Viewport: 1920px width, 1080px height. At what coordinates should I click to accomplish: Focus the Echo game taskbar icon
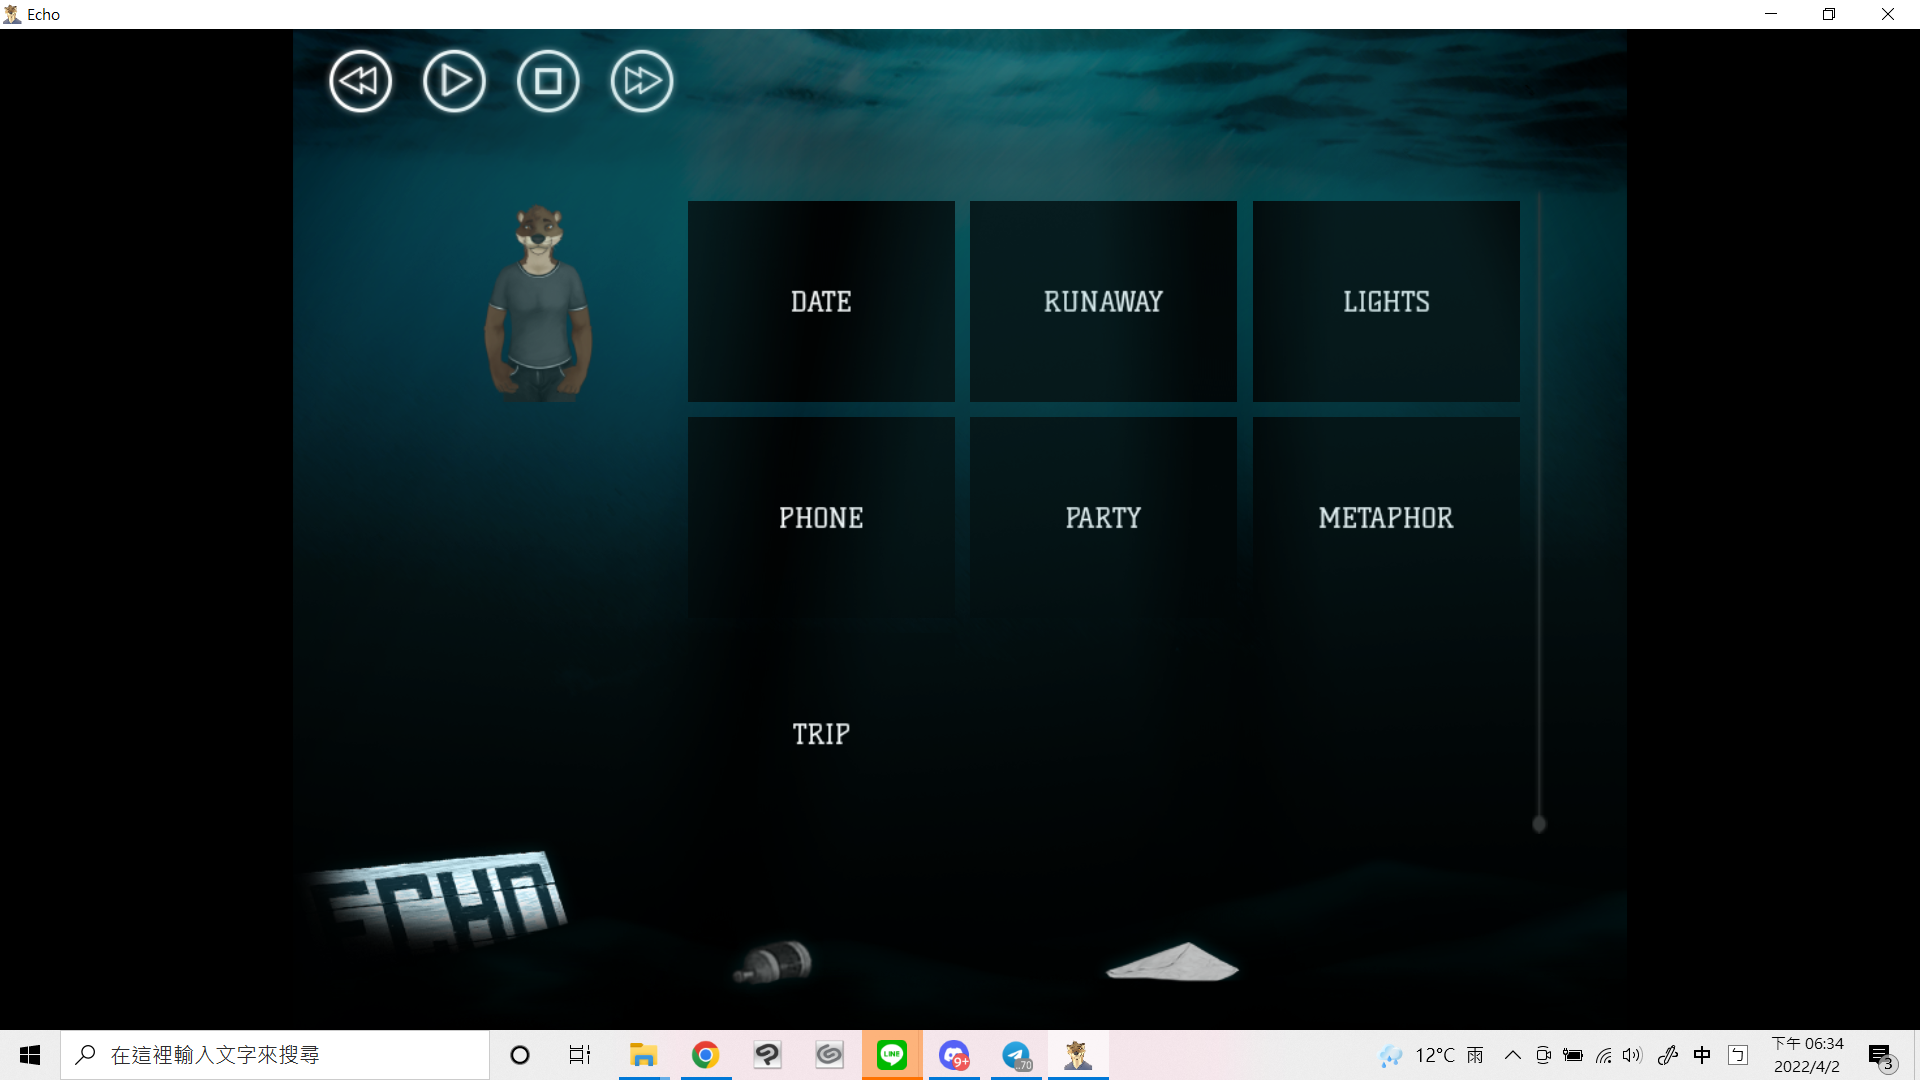click(x=1078, y=1055)
